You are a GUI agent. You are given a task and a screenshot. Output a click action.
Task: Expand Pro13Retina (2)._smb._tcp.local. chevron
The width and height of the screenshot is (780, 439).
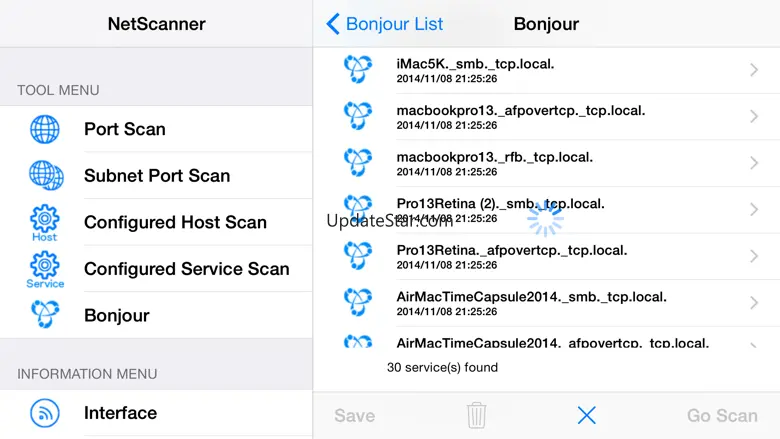[754, 209]
